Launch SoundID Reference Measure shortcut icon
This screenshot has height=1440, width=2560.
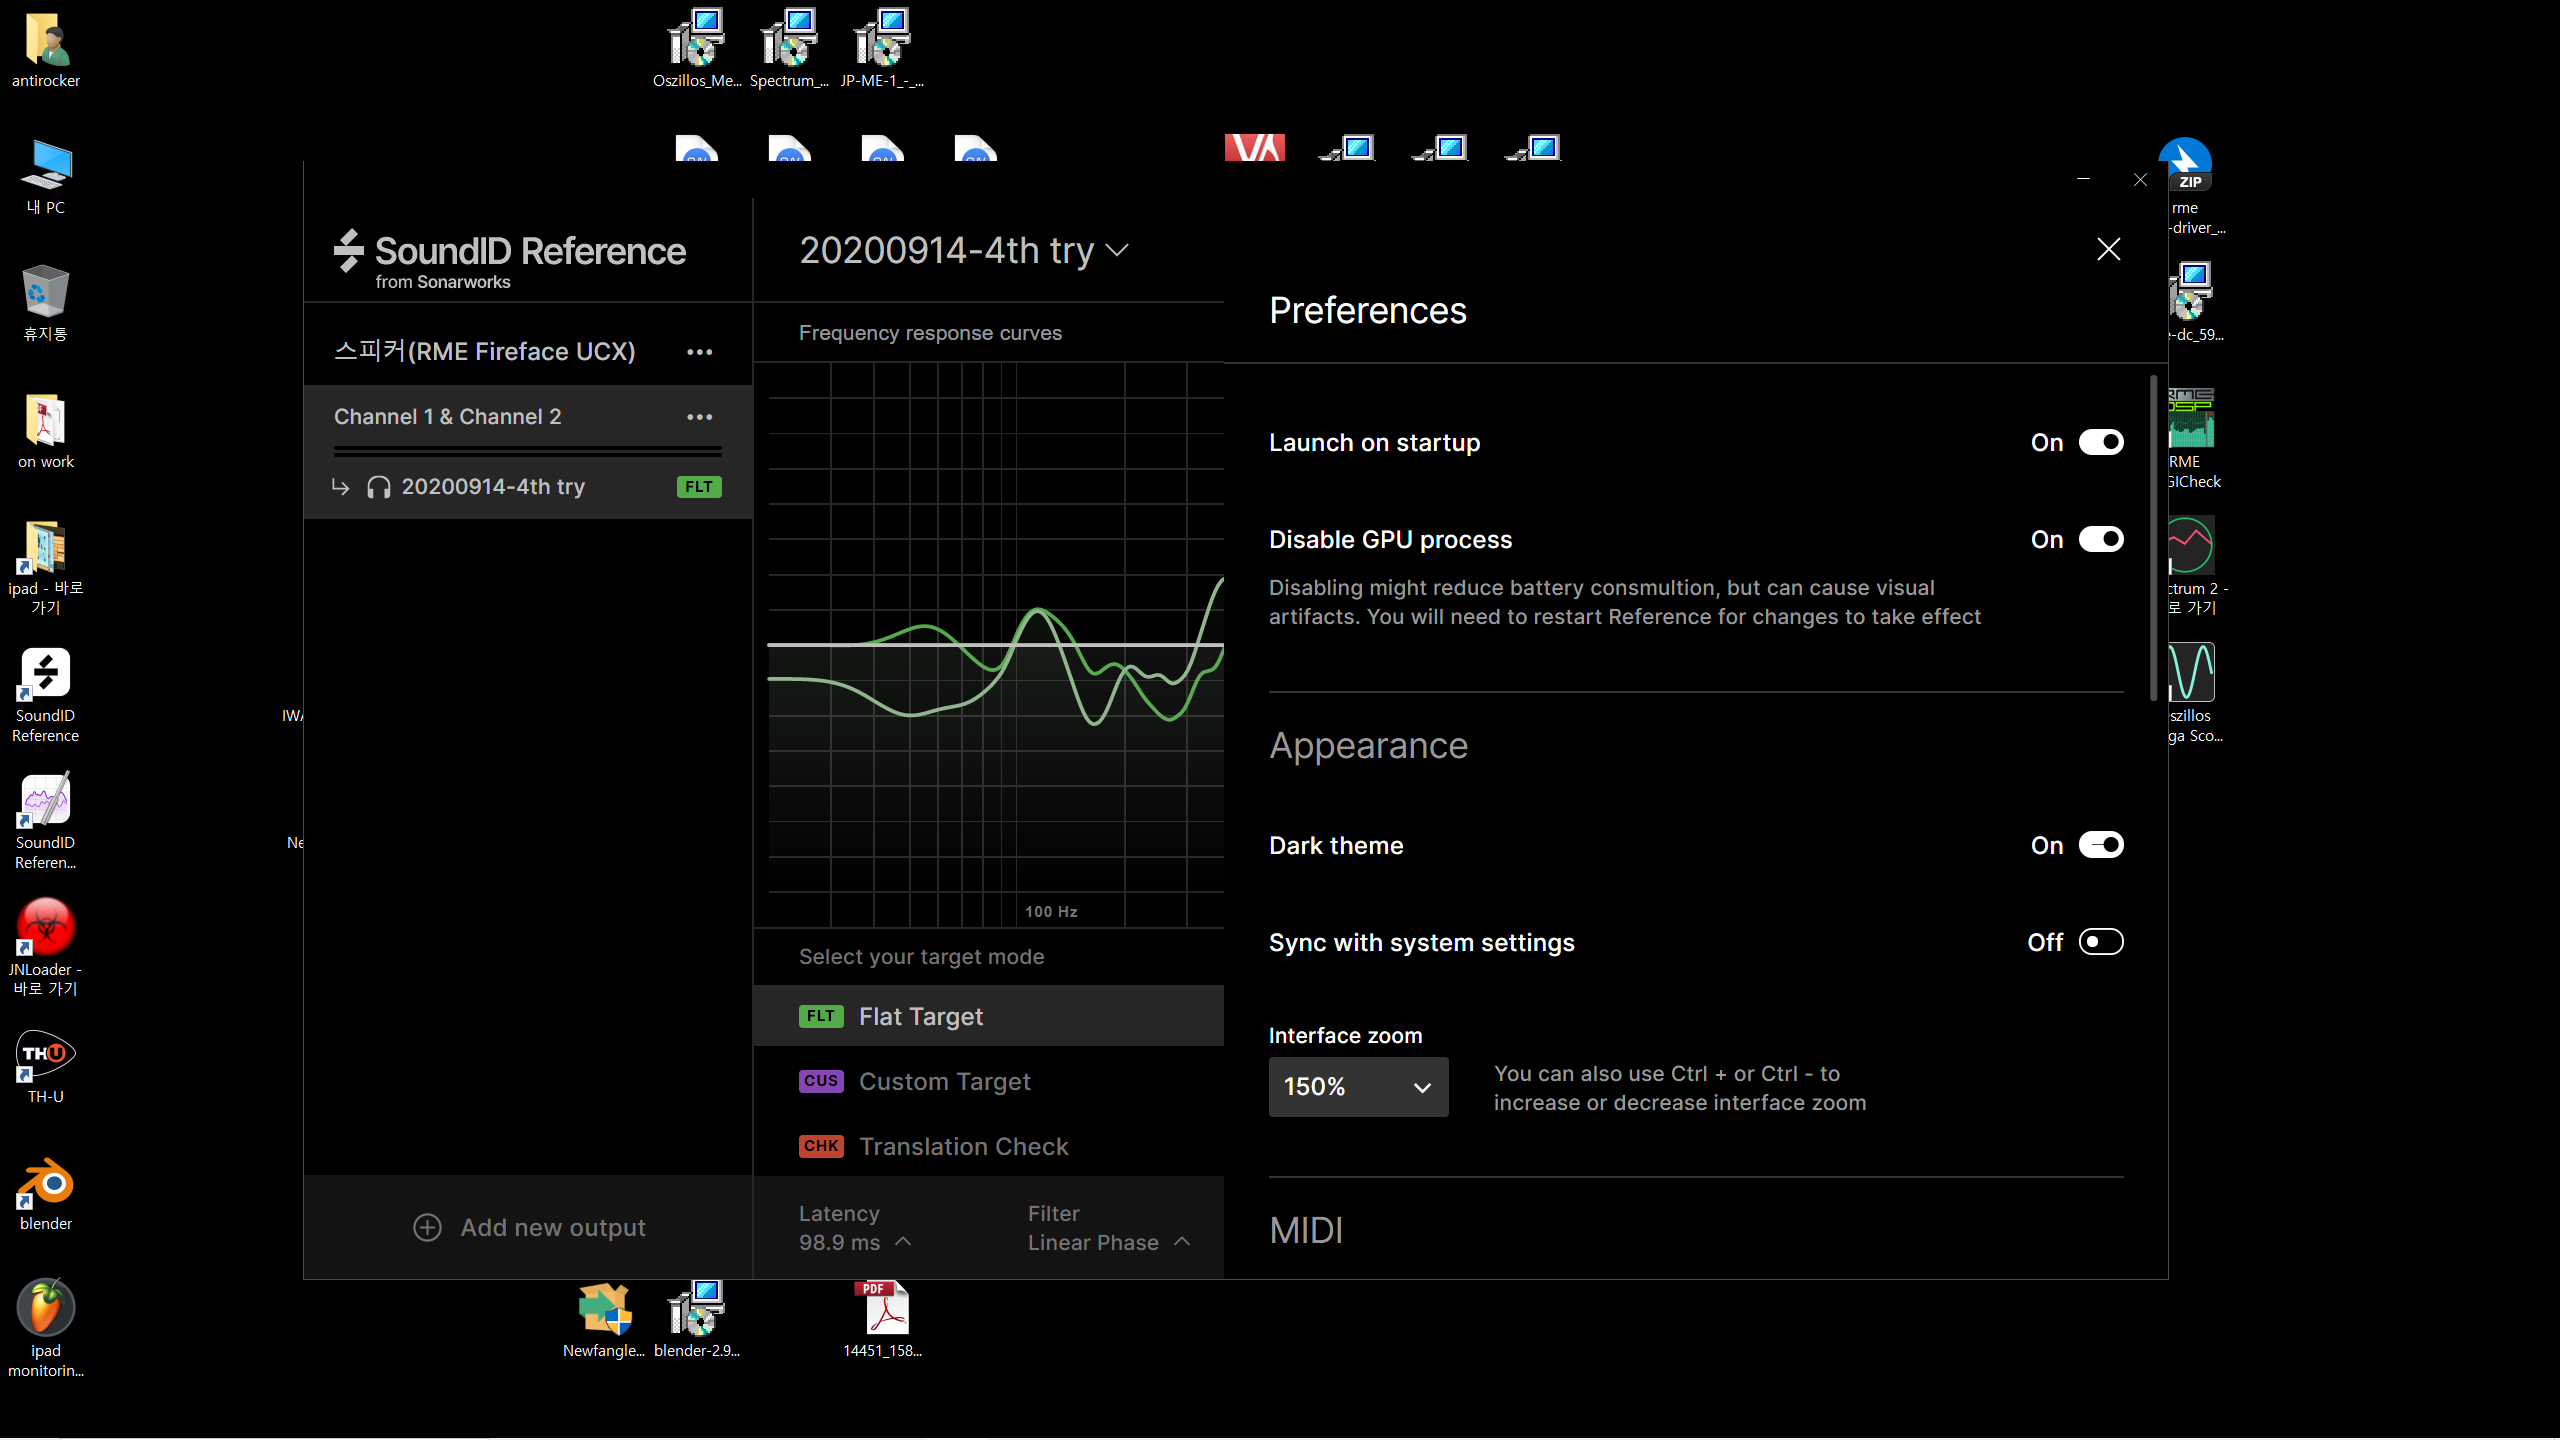pyautogui.click(x=45, y=821)
